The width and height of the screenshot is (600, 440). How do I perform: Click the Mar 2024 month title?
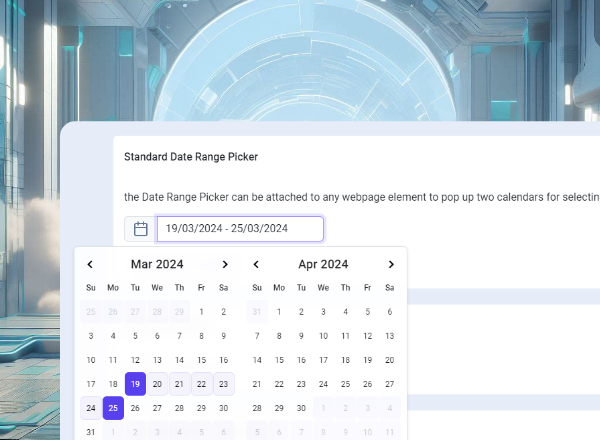coord(157,264)
